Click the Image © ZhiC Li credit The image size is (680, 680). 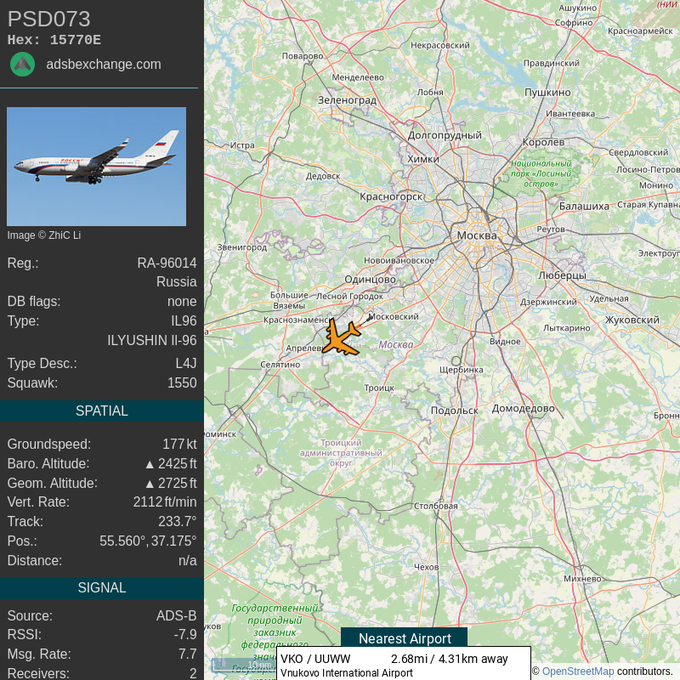click(x=44, y=235)
